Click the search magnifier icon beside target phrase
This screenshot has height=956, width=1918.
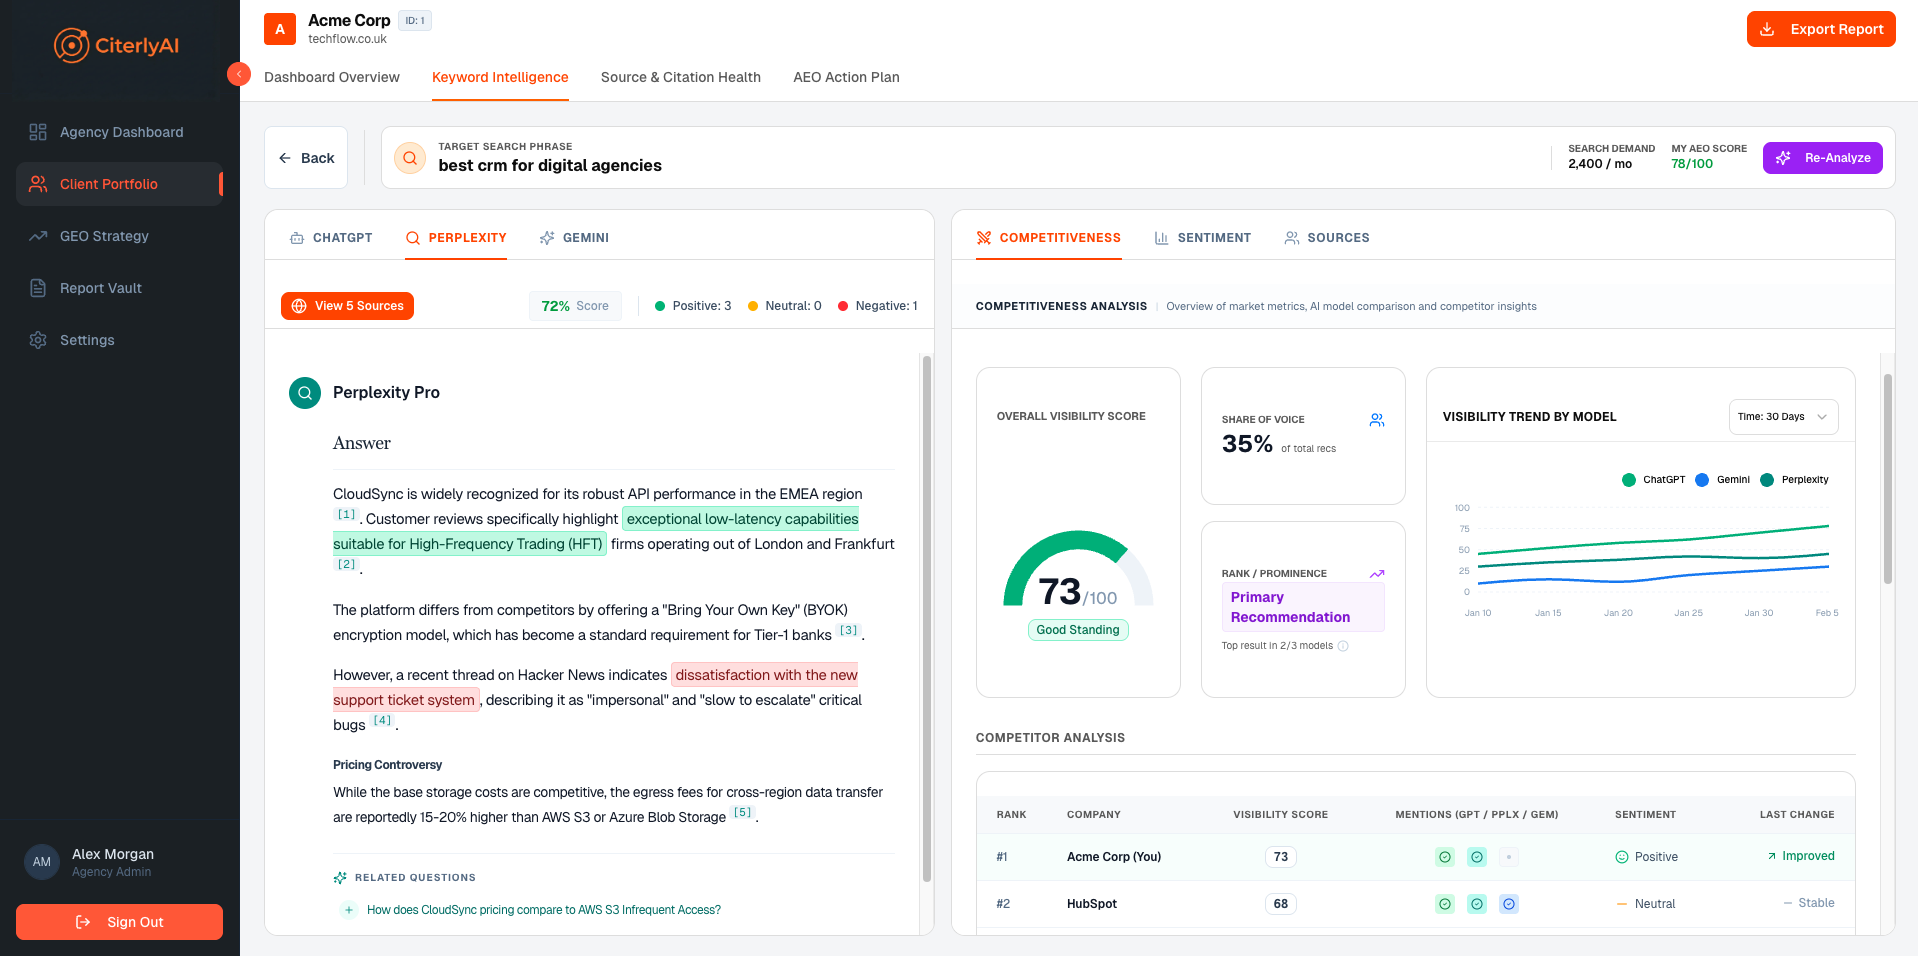tap(409, 157)
